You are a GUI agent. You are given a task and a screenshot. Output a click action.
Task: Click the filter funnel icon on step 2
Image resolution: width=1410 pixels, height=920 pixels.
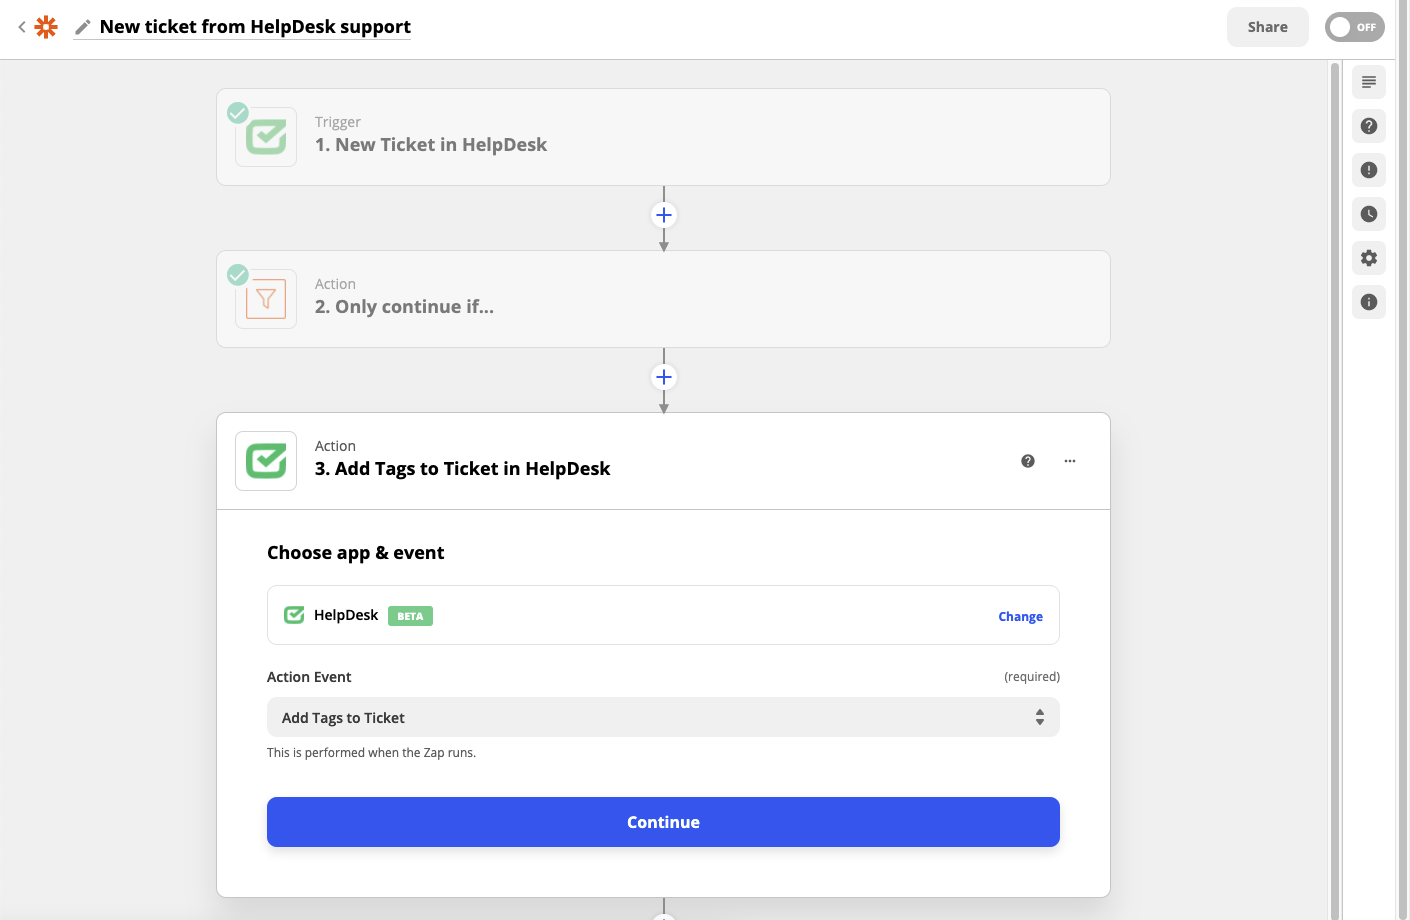266,299
